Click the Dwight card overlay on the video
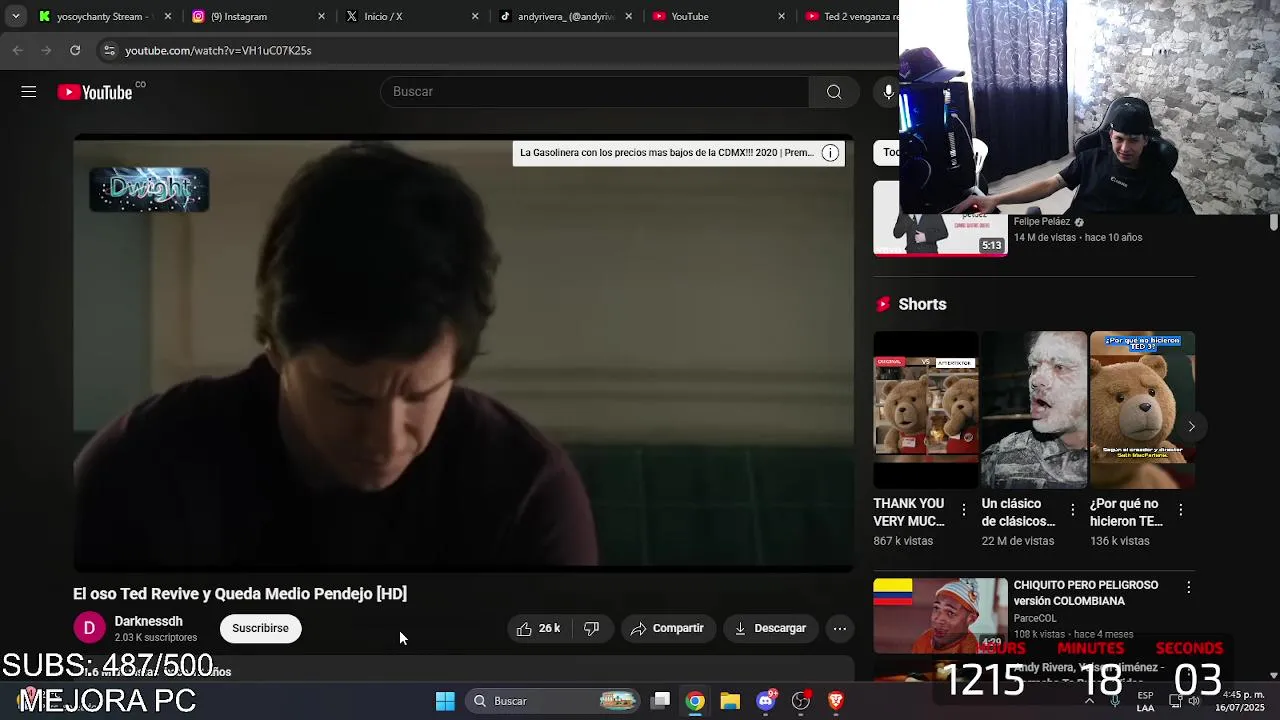Viewport: 1280px width, 720px height. click(x=149, y=190)
